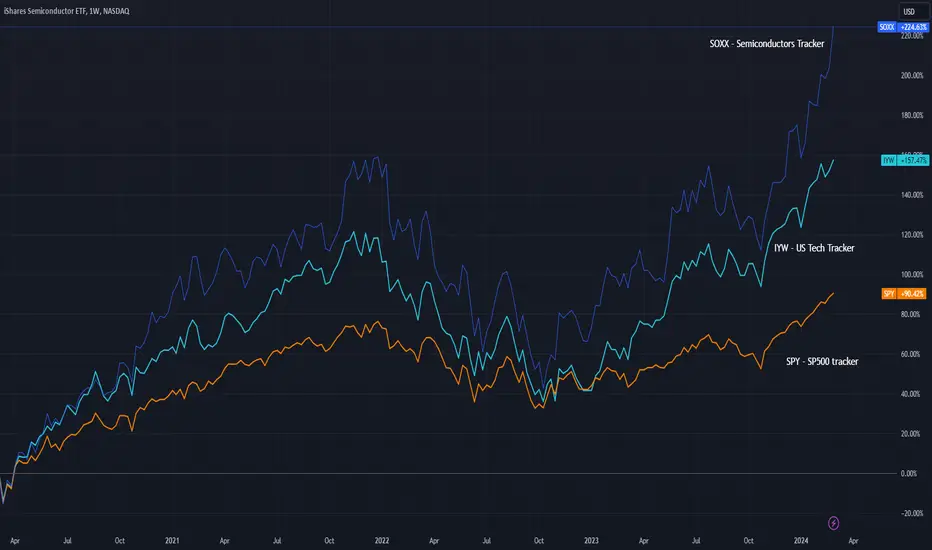
Task: Click the 120.00% price axis label
Action: pyautogui.click(x=912, y=235)
